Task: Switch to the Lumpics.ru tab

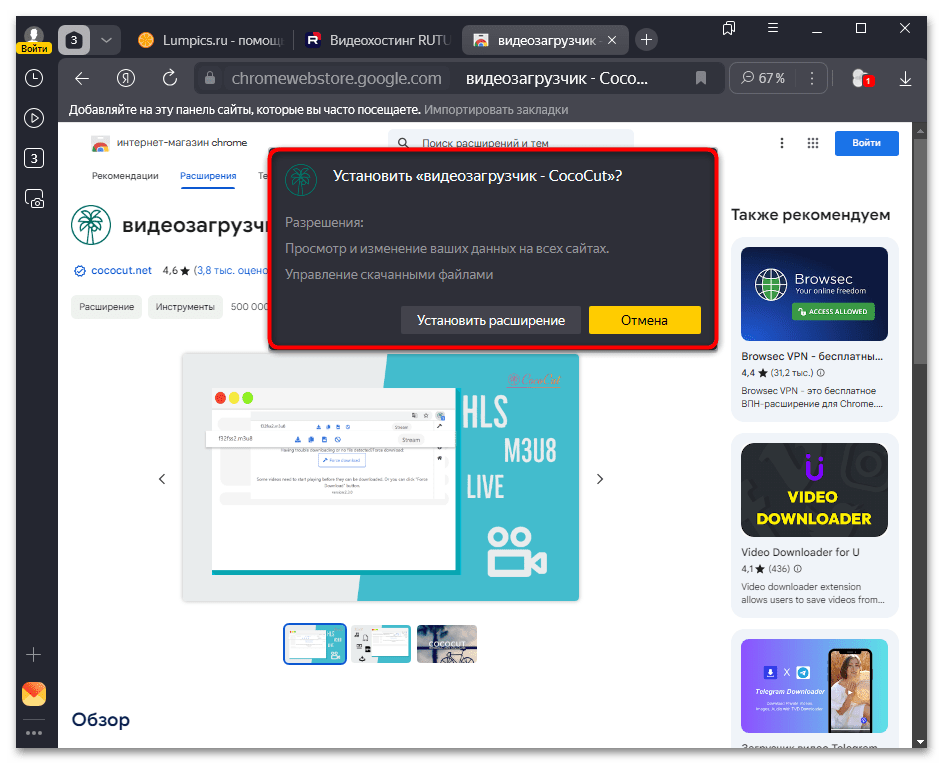Action: click(x=211, y=40)
